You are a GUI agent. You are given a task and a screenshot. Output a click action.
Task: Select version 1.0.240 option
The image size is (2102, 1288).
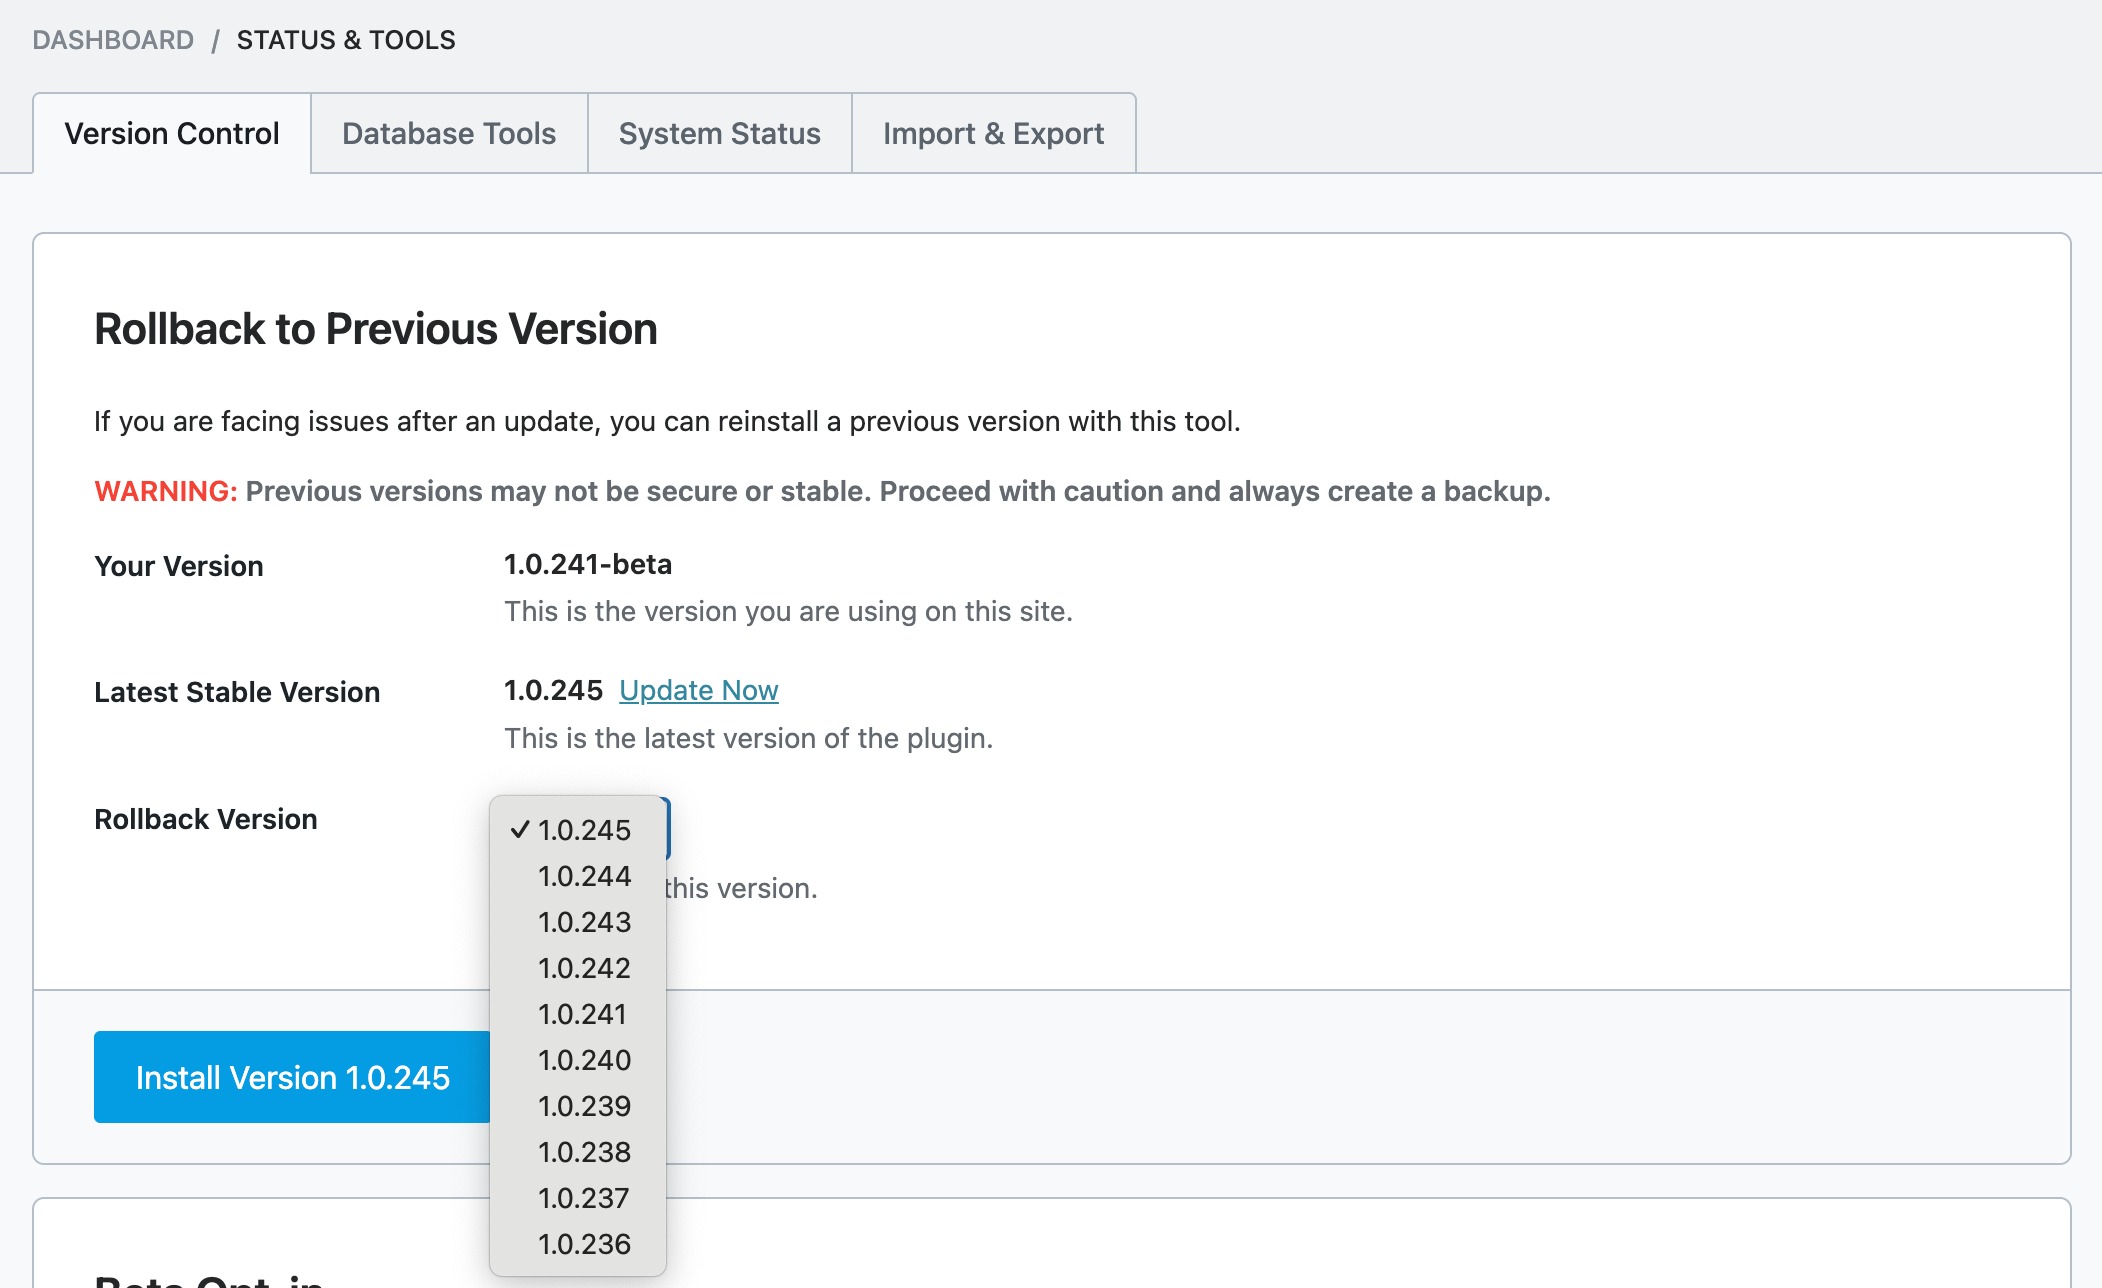tap(584, 1060)
